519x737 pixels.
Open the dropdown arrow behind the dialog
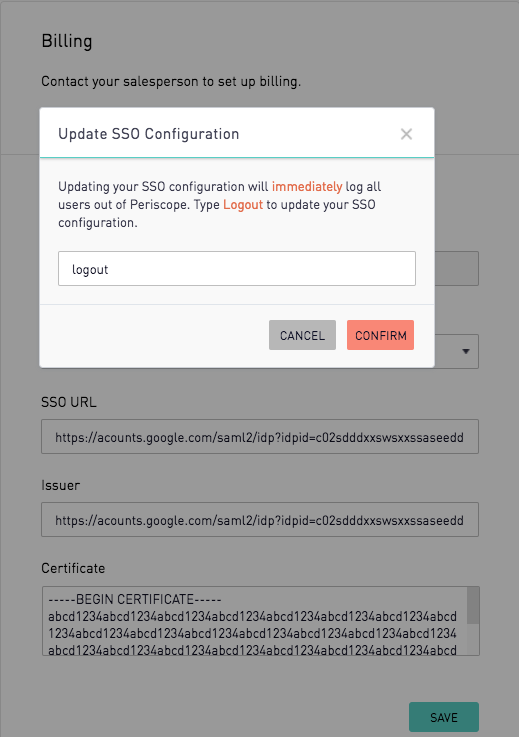tap(465, 351)
